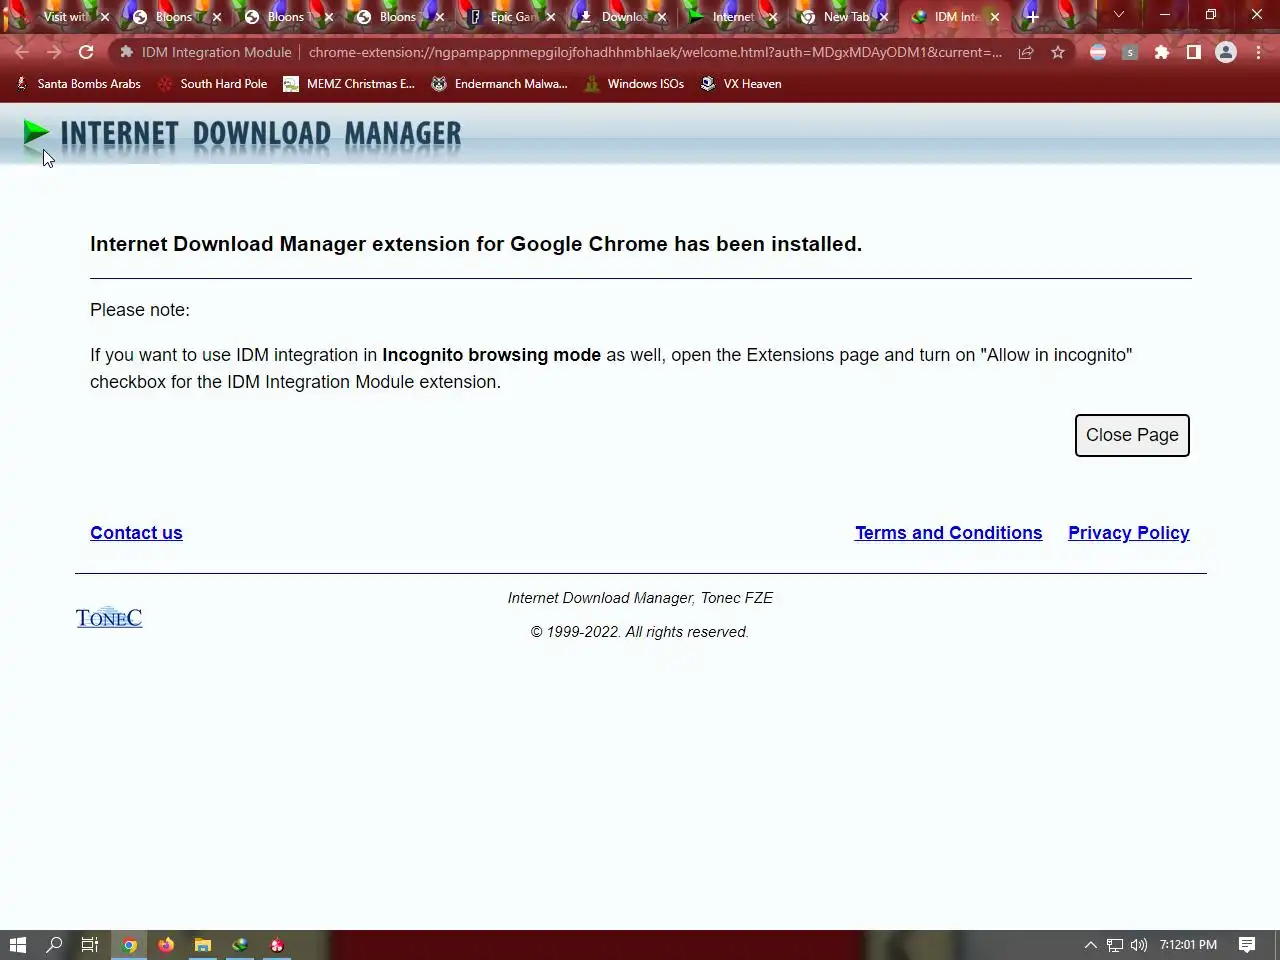
Task: Open the Terms and Conditions link
Action: click(948, 533)
